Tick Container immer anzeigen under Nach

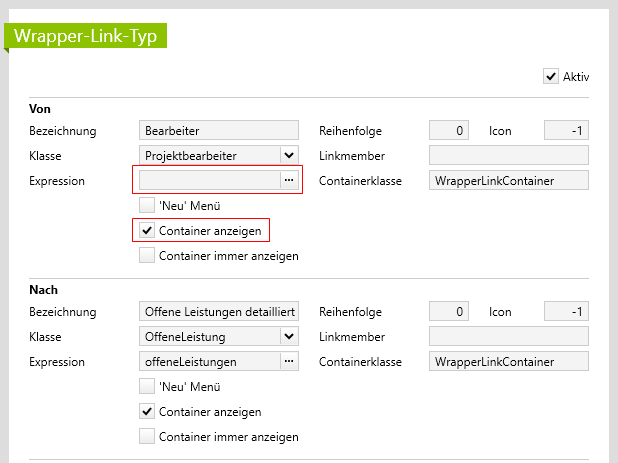pyautogui.click(x=147, y=436)
